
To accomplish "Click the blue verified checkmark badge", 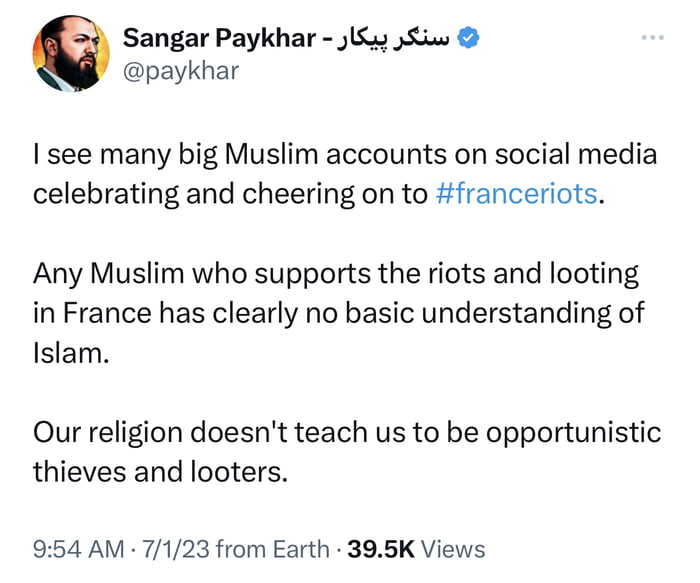I will click(470, 38).
